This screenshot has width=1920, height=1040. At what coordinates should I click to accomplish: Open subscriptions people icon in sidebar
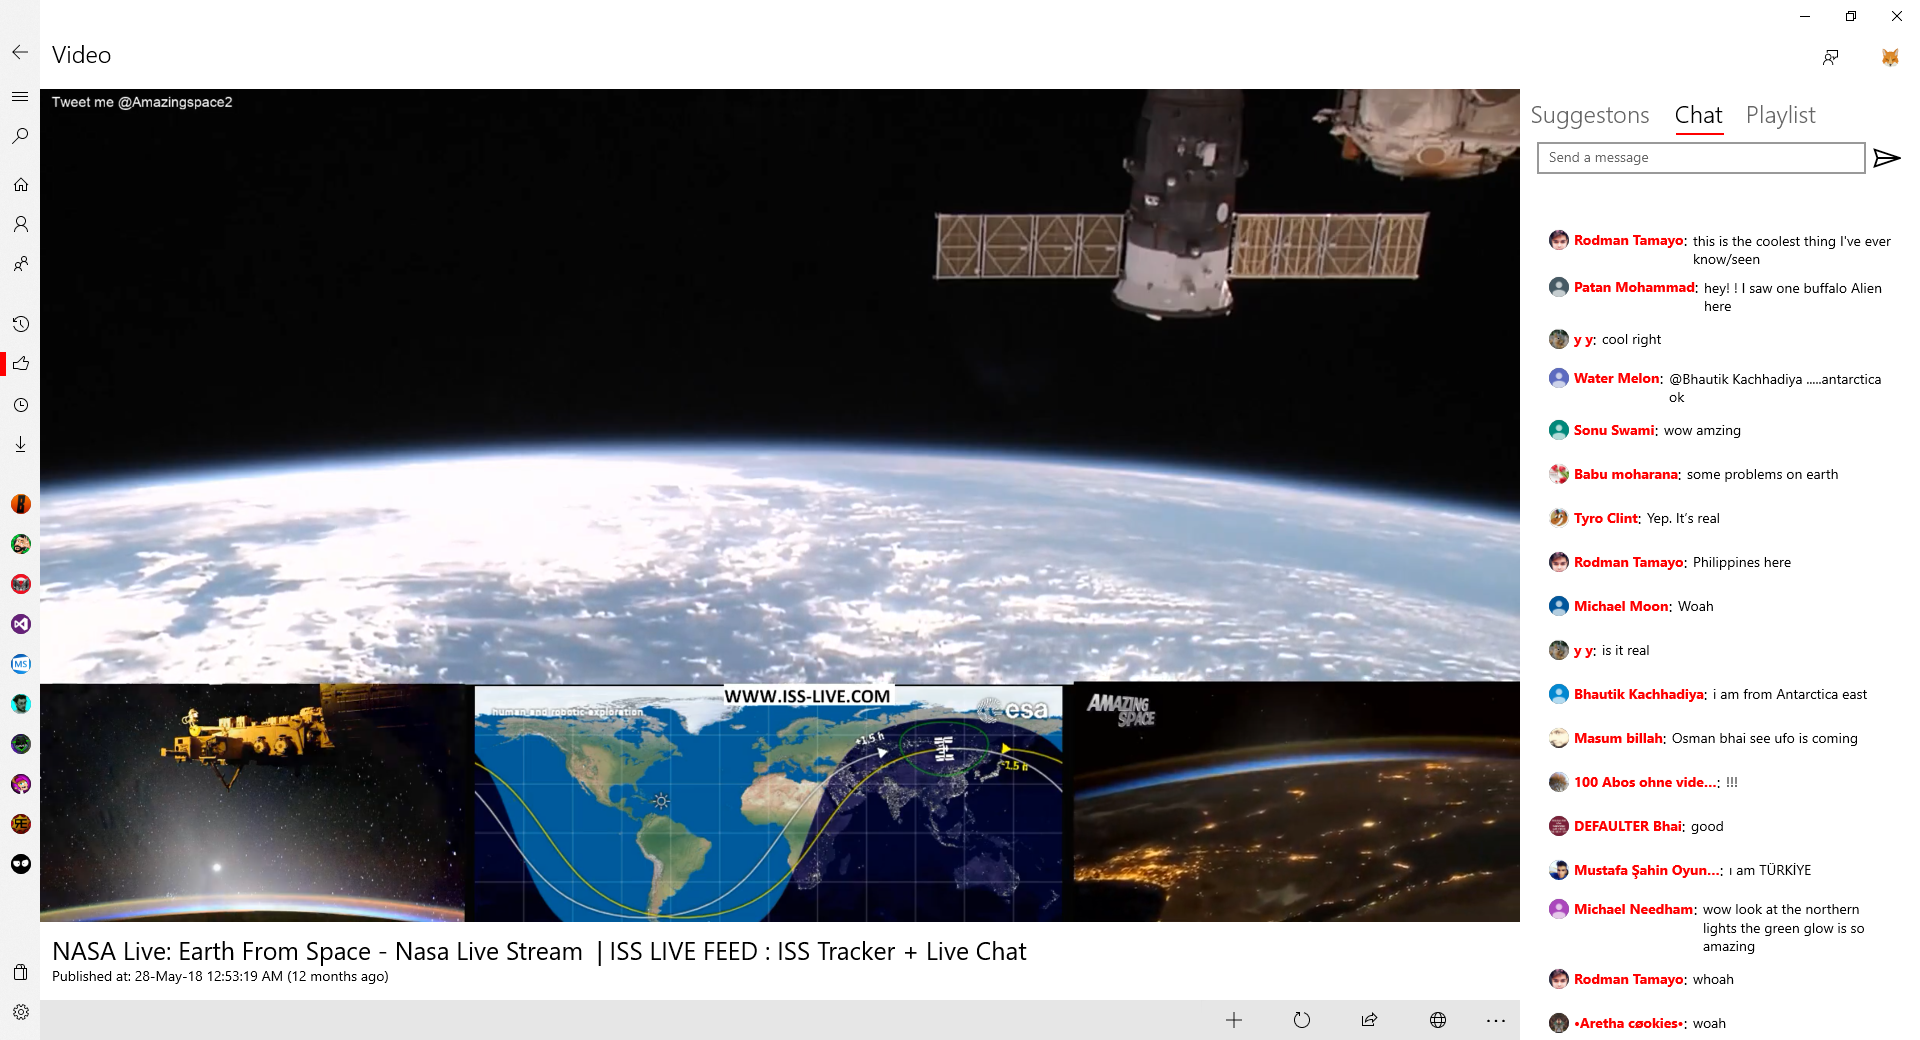(x=20, y=264)
